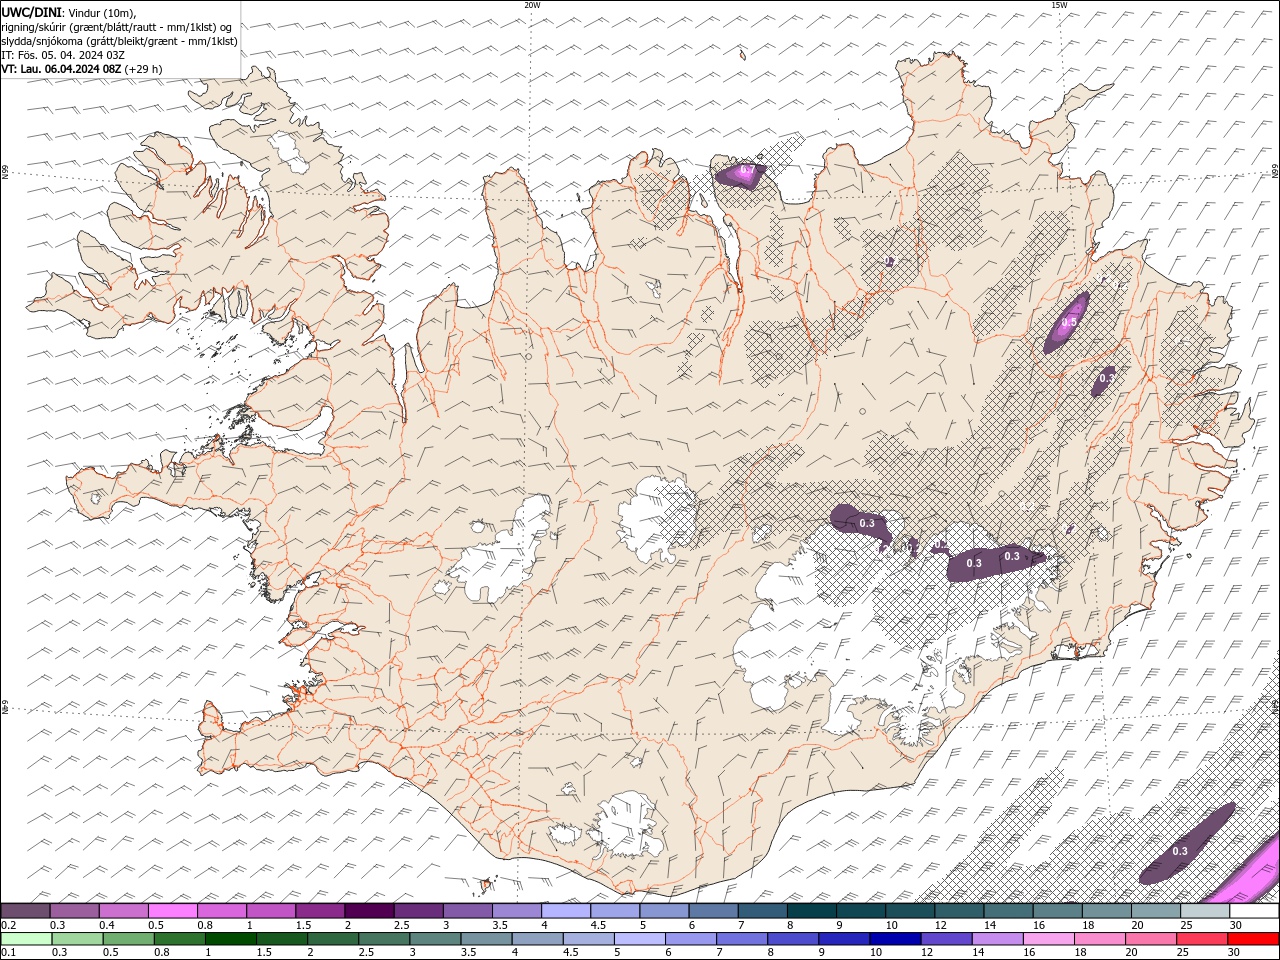Click the init time 'IT: Fös. 05. 04. 2024 03Z'
Image resolution: width=1280 pixels, height=960 pixels.
(x=62, y=55)
